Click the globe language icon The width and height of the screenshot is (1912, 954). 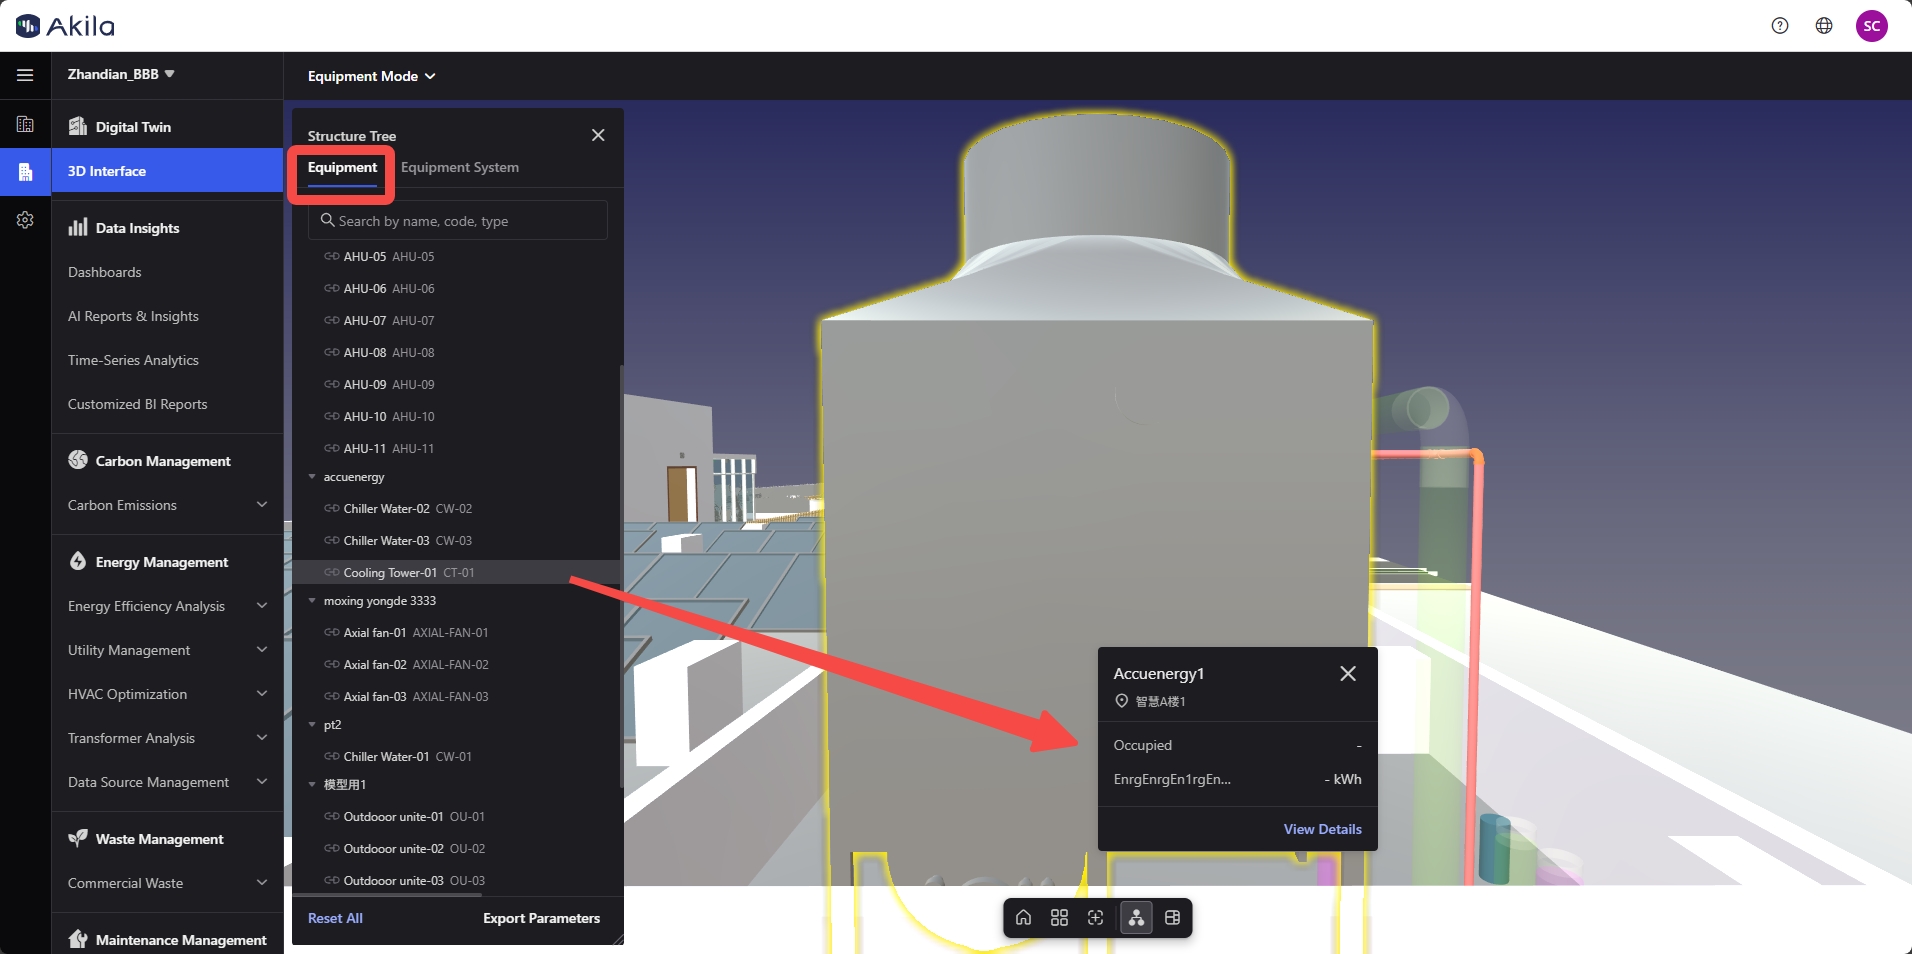pyautogui.click(x=1824, y=26)
